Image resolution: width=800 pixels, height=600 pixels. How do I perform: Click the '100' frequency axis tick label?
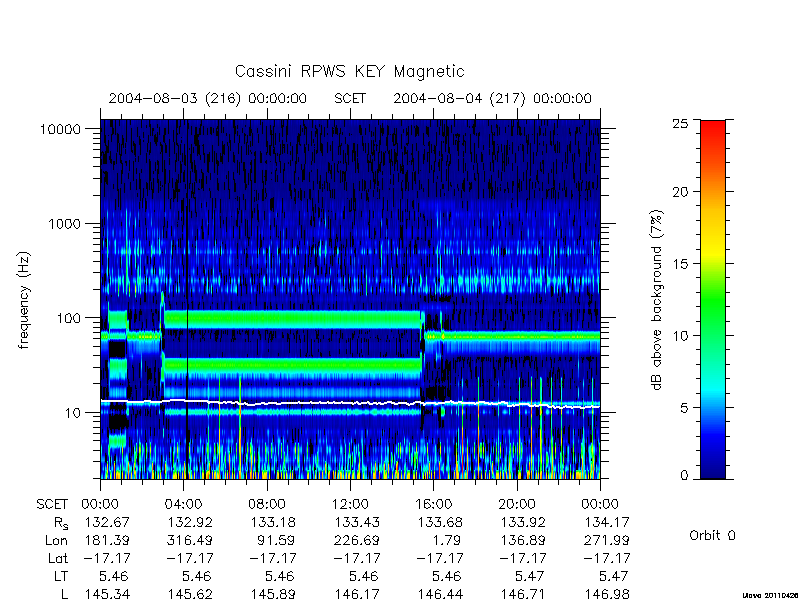(x=69, y=318)
